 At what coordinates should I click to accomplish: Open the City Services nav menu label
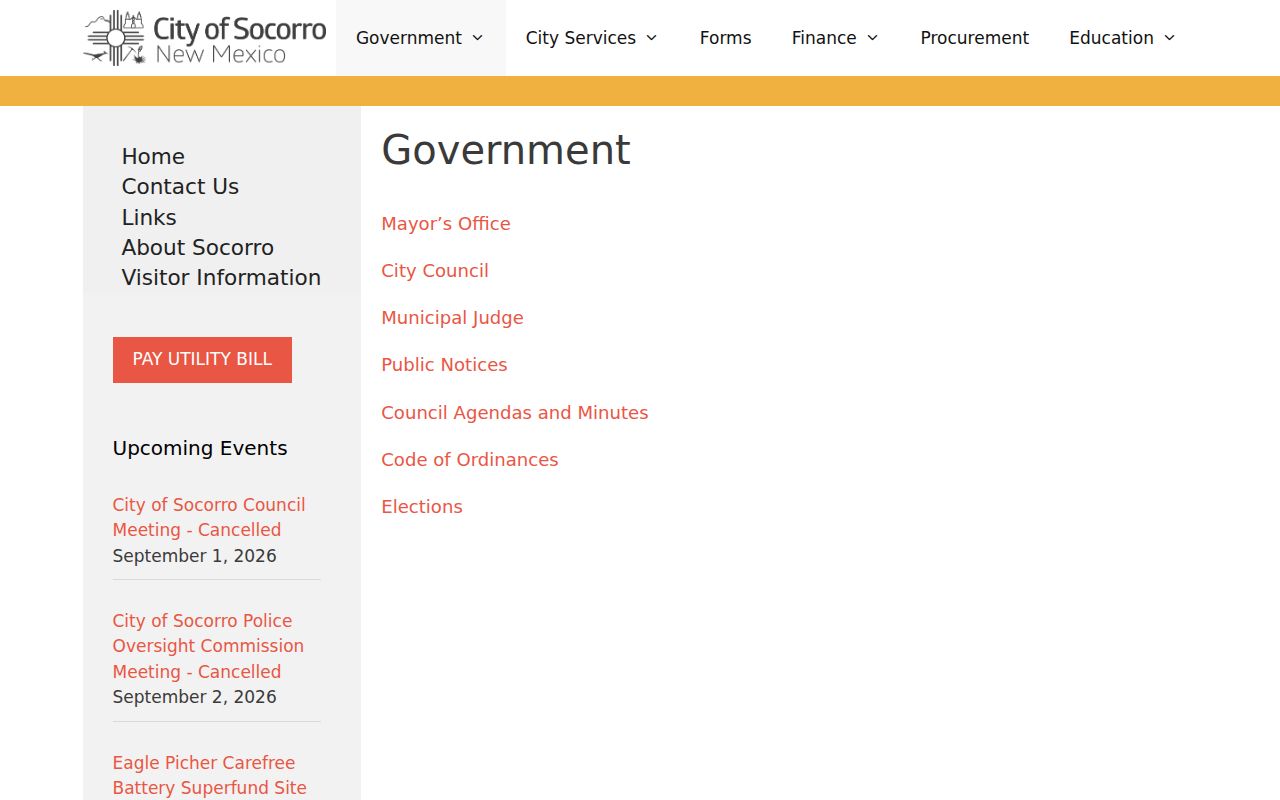click(x=581, y=38)
